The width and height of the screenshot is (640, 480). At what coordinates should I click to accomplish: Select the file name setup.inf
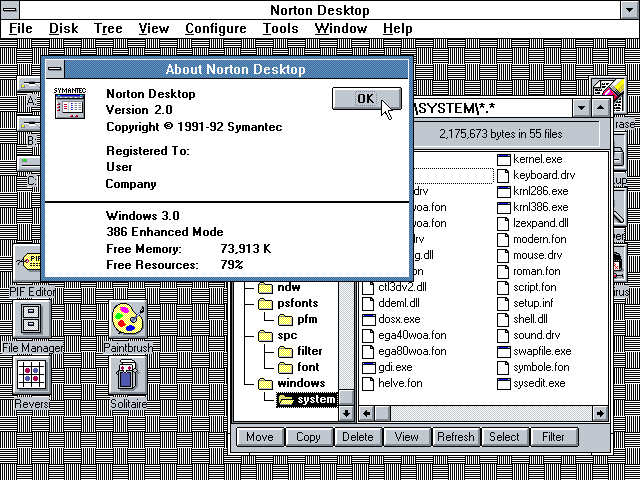(533, 303)
